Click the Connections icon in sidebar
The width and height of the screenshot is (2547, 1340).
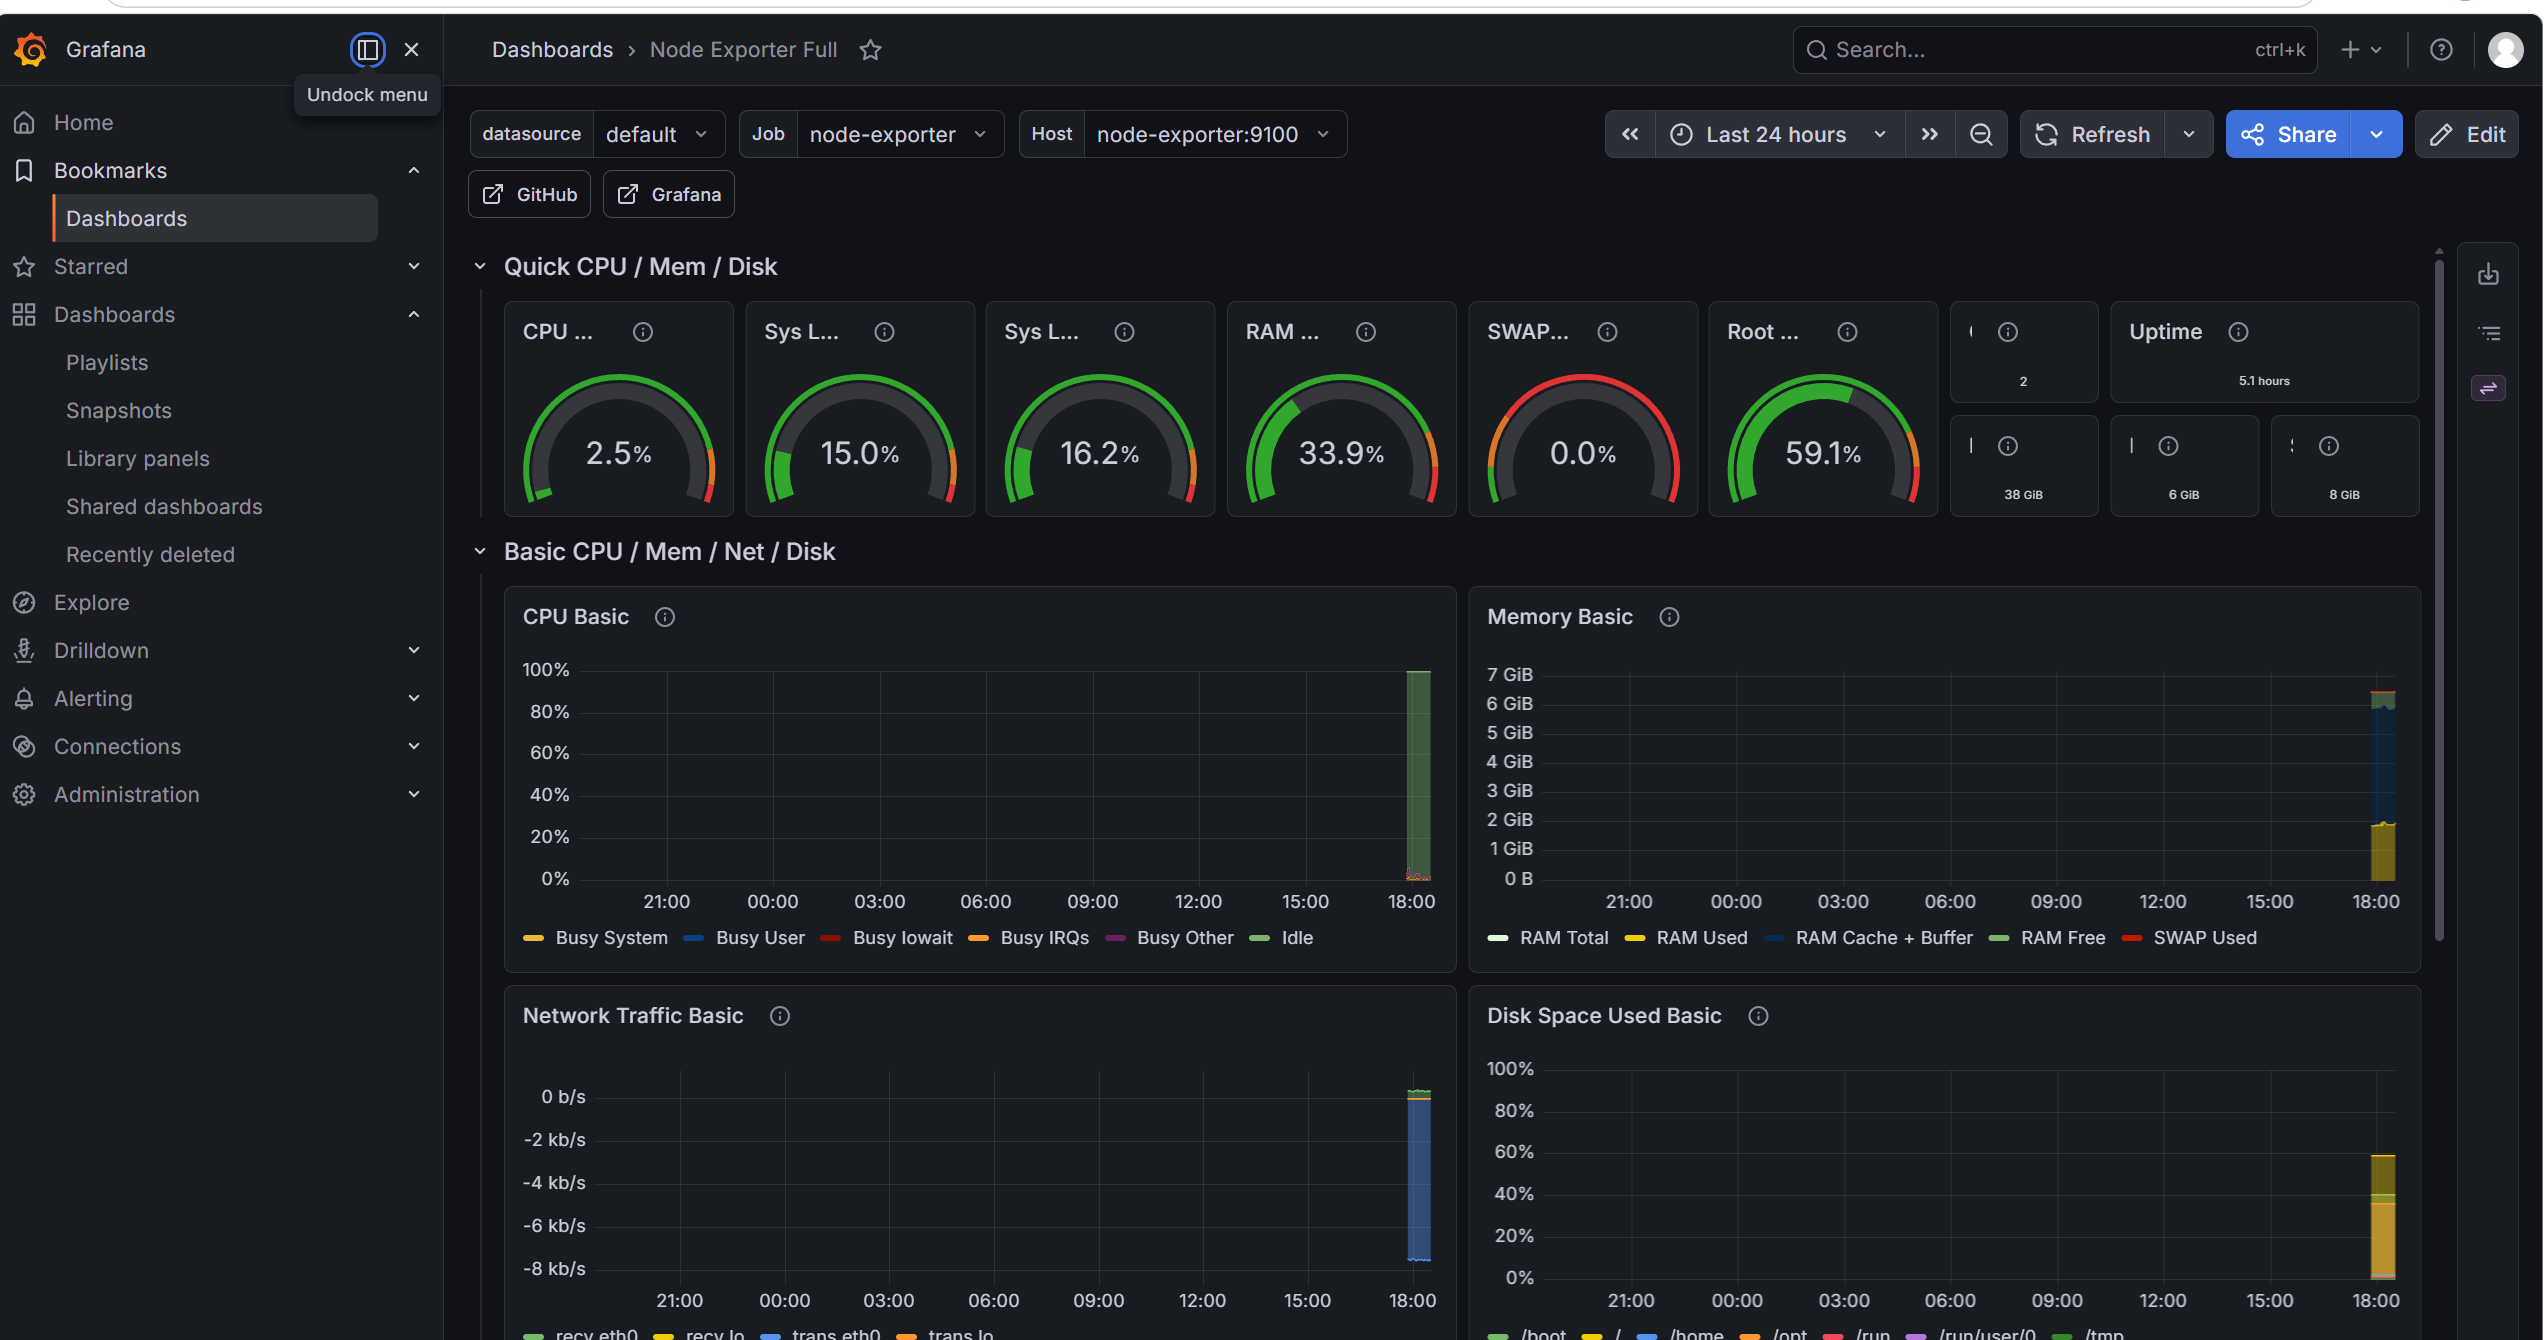(x=24, y=746)
